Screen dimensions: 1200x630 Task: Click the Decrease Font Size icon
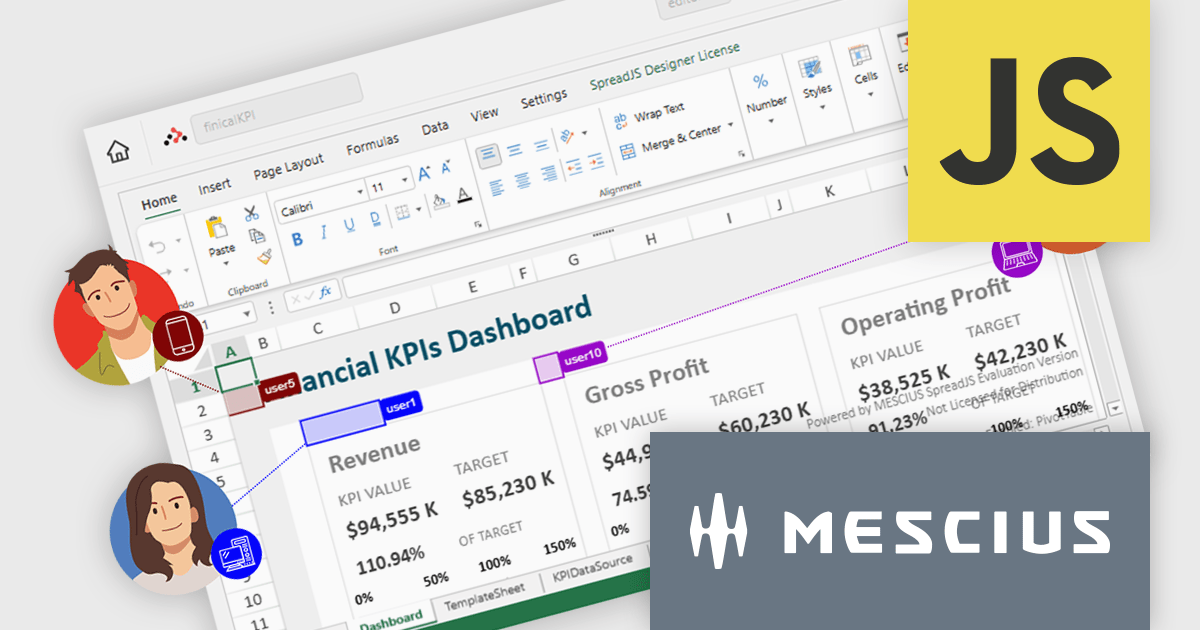pyautogui.click(x=445, y=168)
